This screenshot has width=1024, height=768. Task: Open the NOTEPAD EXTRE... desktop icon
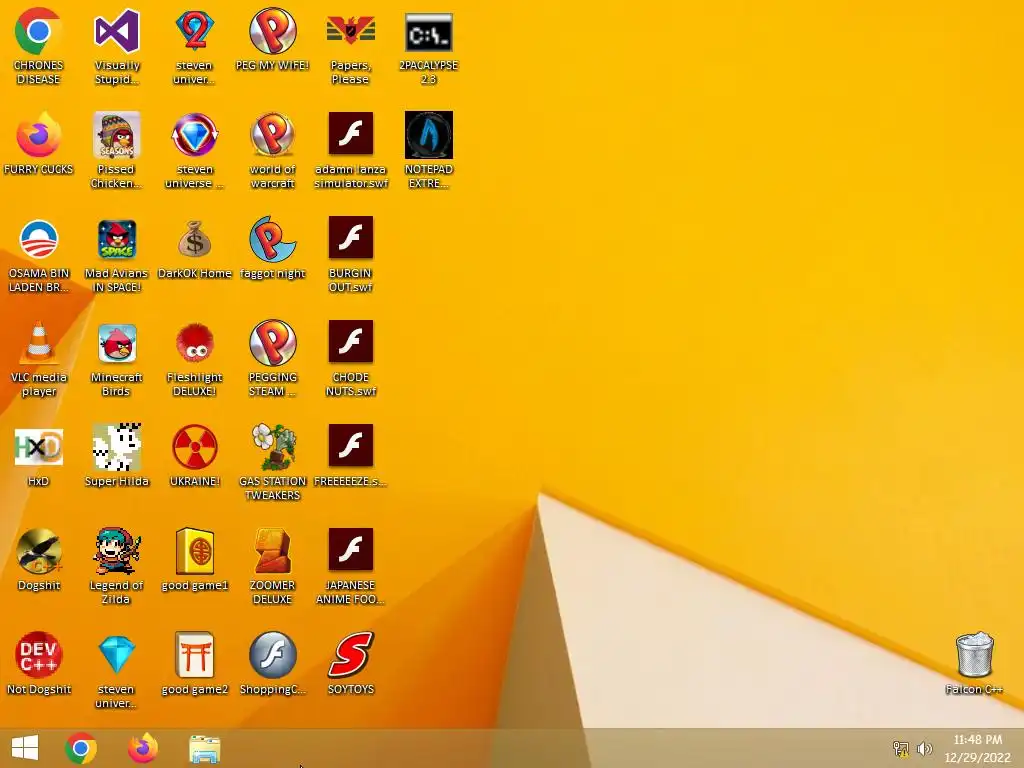428,135
